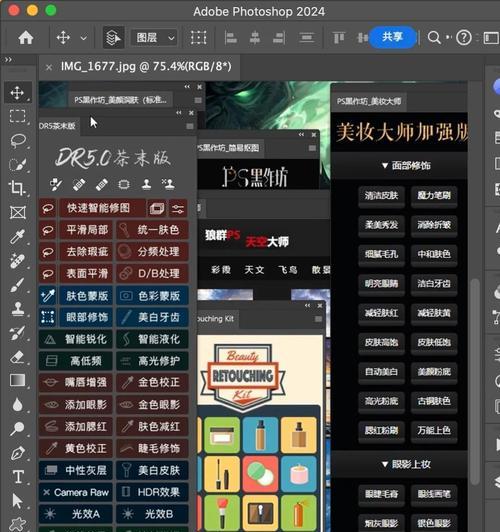Open the DR5茶末版 panel menu

pos(190,126)
